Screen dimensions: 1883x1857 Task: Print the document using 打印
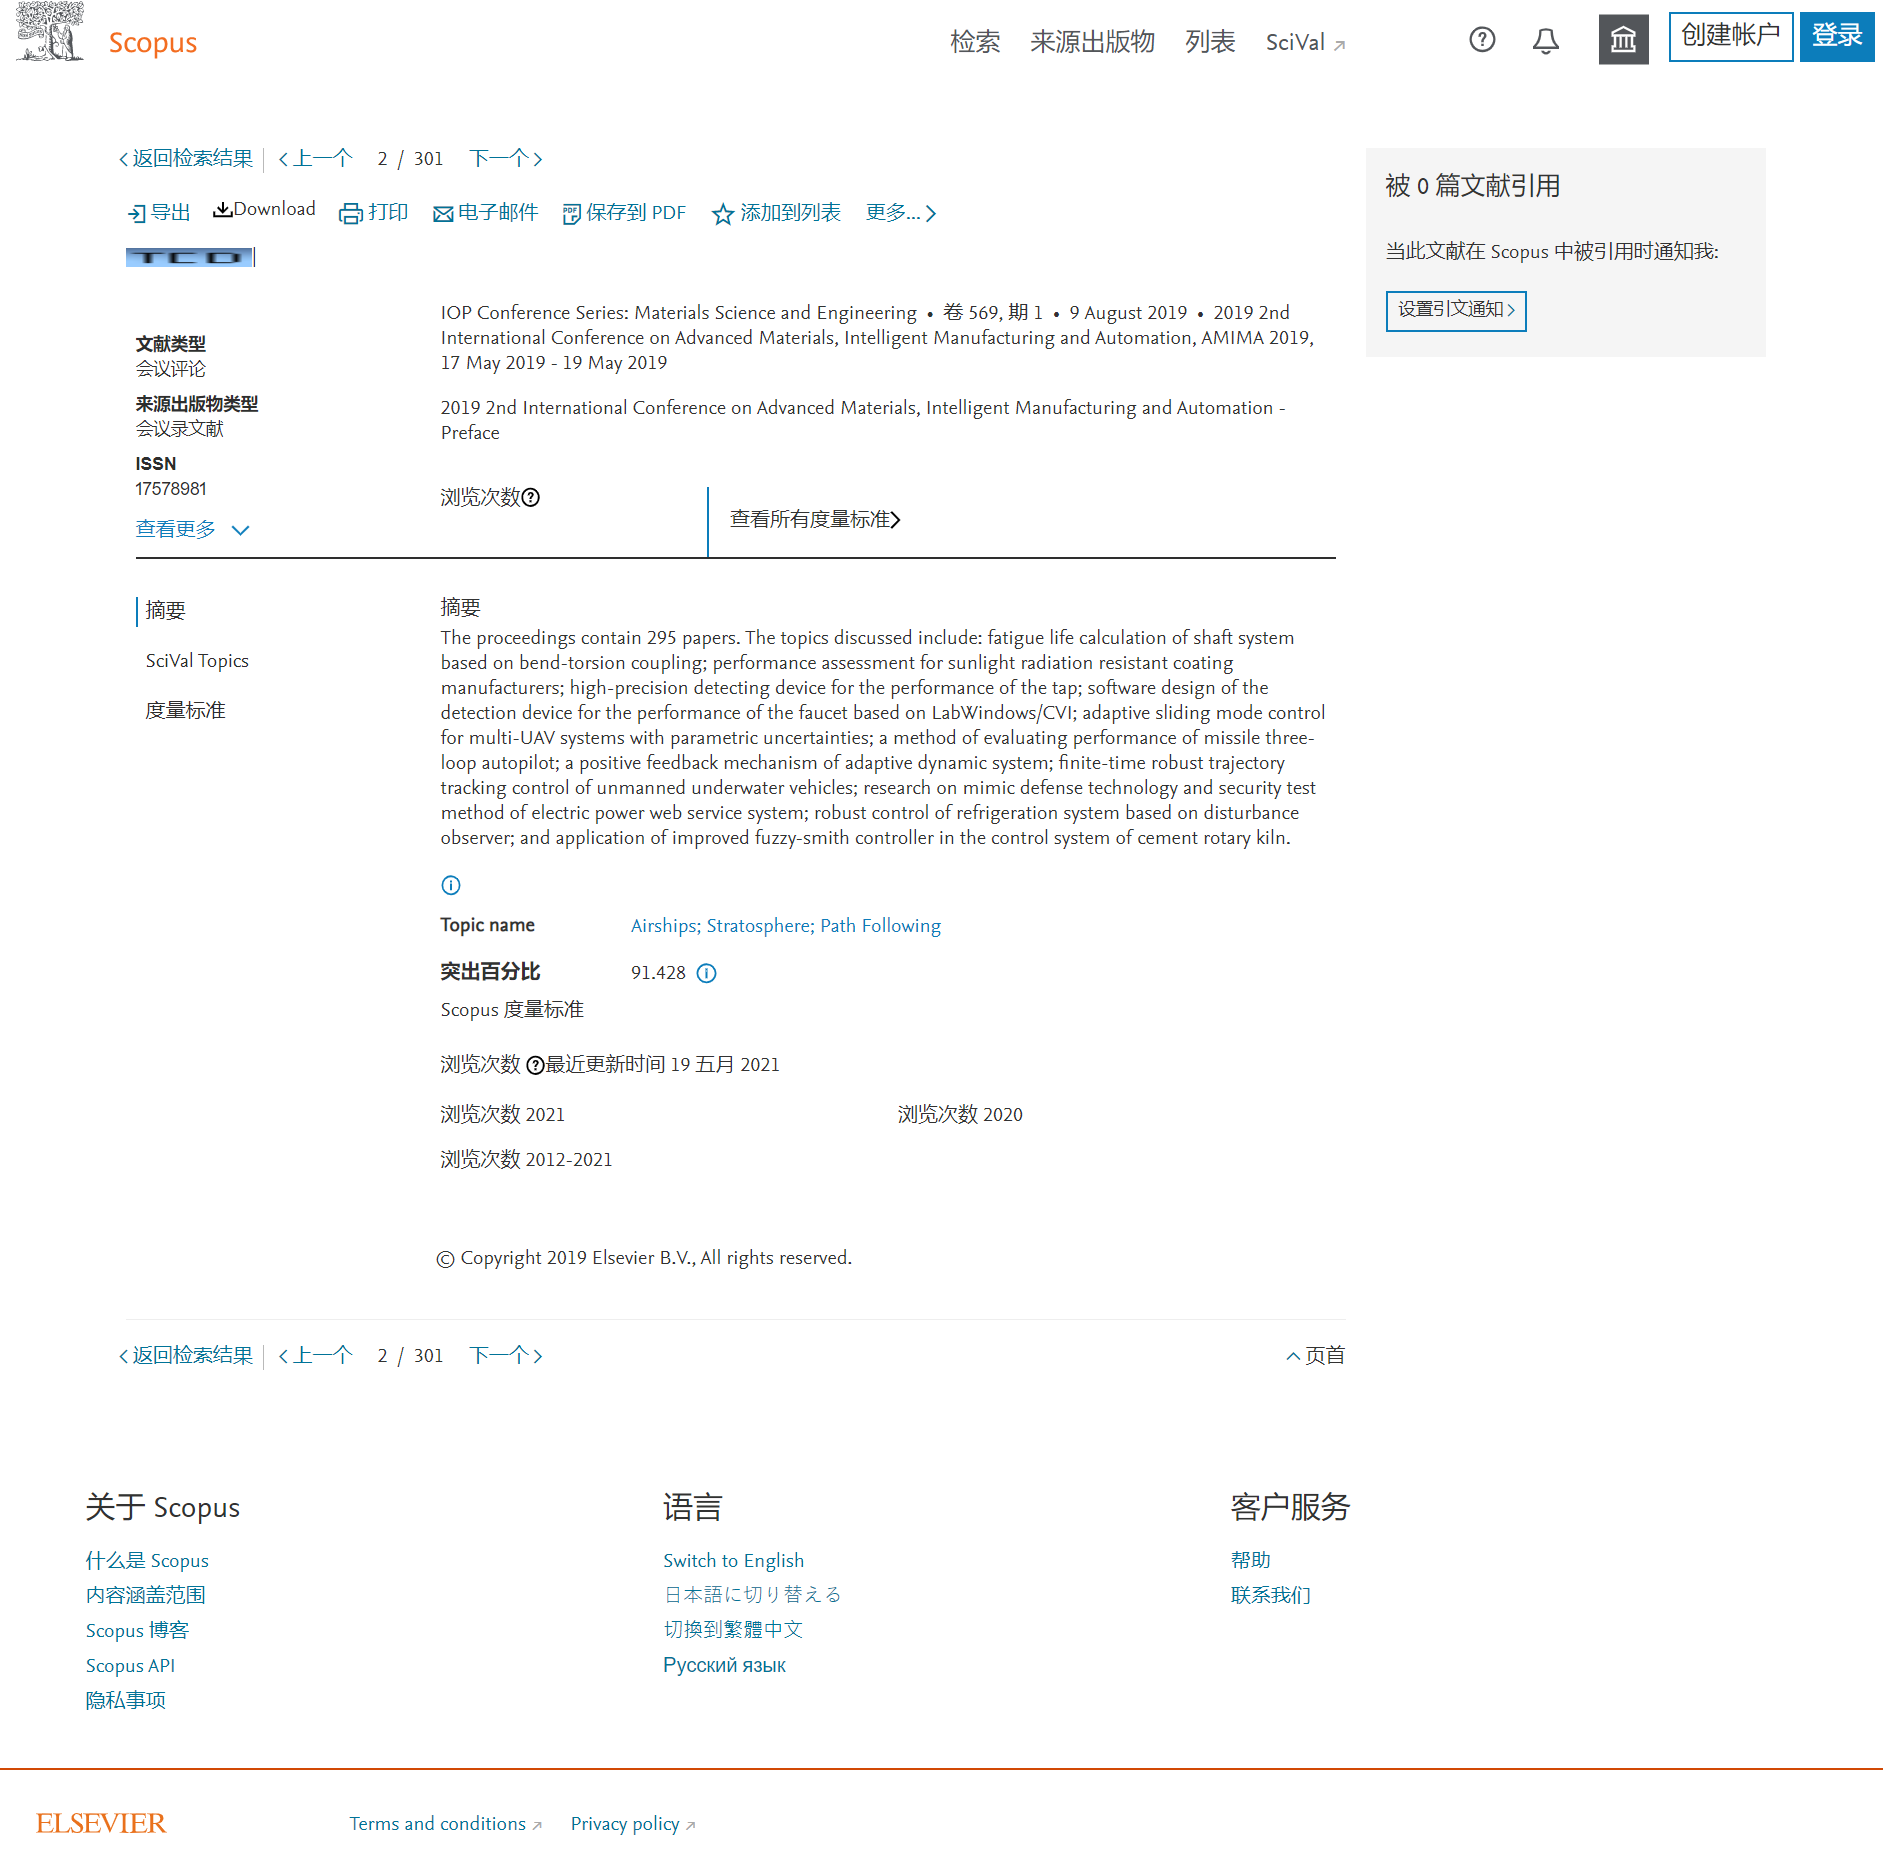point(374,213)
